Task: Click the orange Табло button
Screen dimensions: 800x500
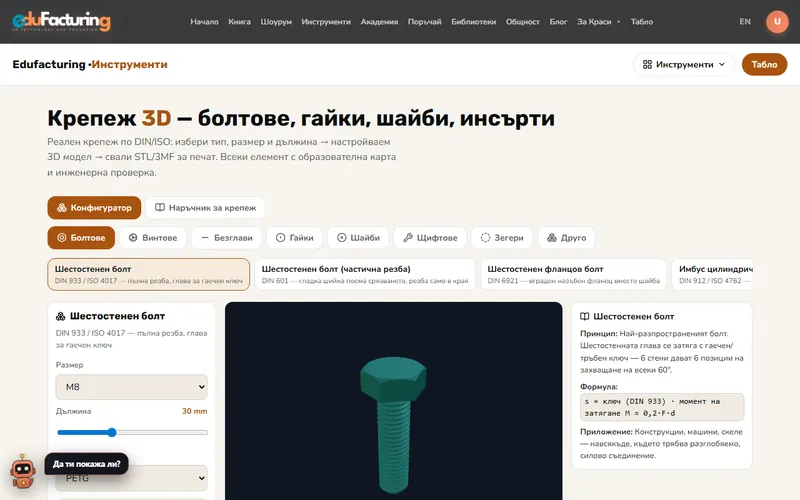Action: tap(764, 65)
